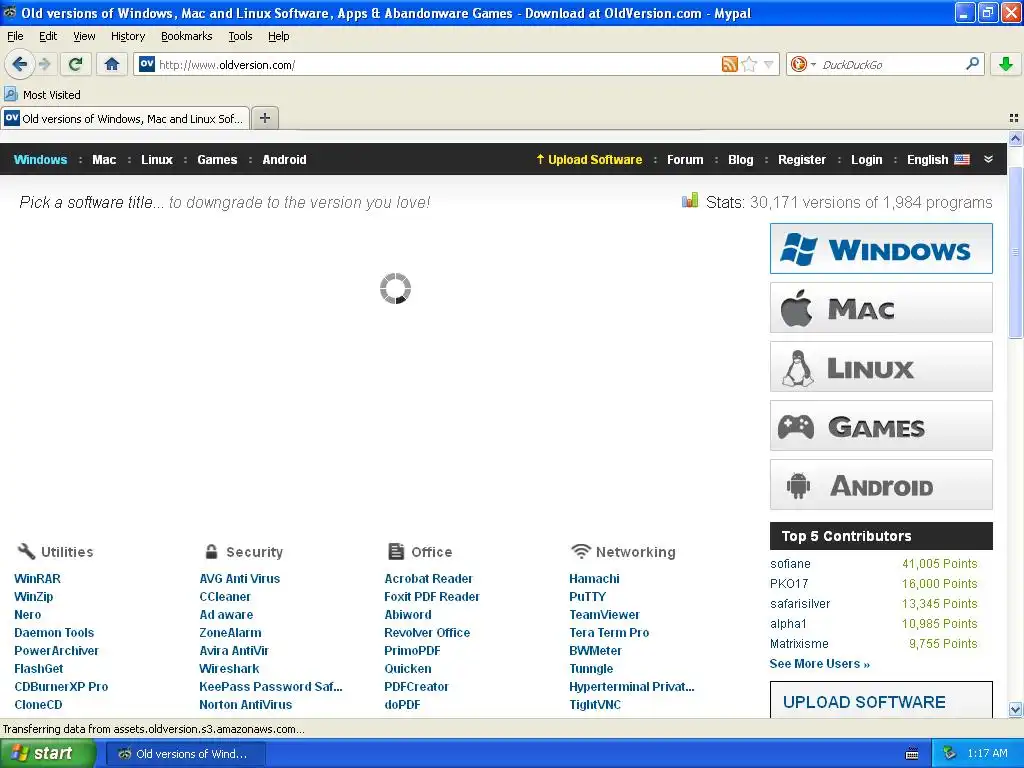
Task: Open the downloads green arrow button
Action: [x=1006, y=64]
